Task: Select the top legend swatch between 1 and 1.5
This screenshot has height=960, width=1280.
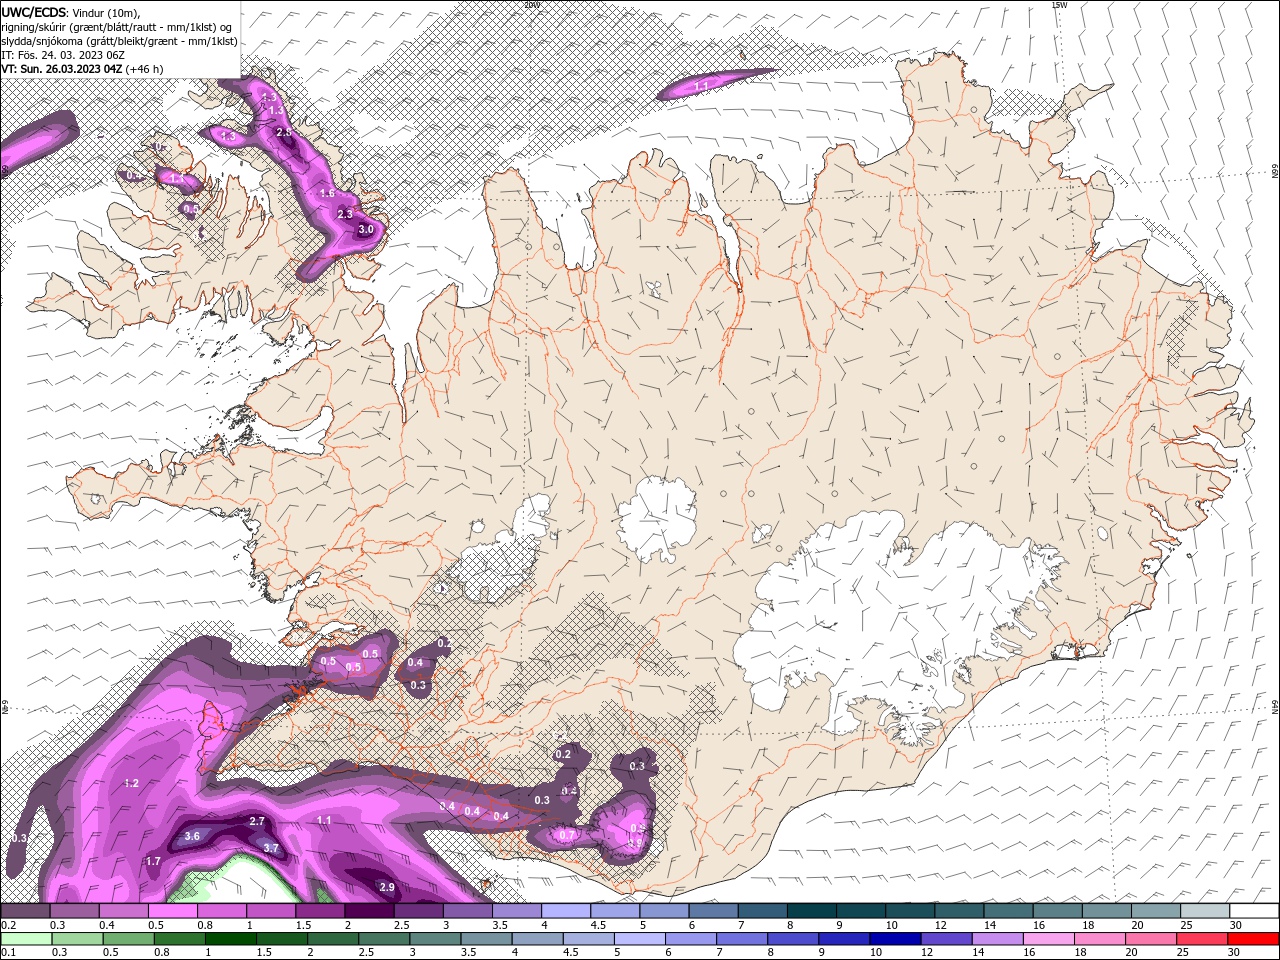Action: (271, 911)
